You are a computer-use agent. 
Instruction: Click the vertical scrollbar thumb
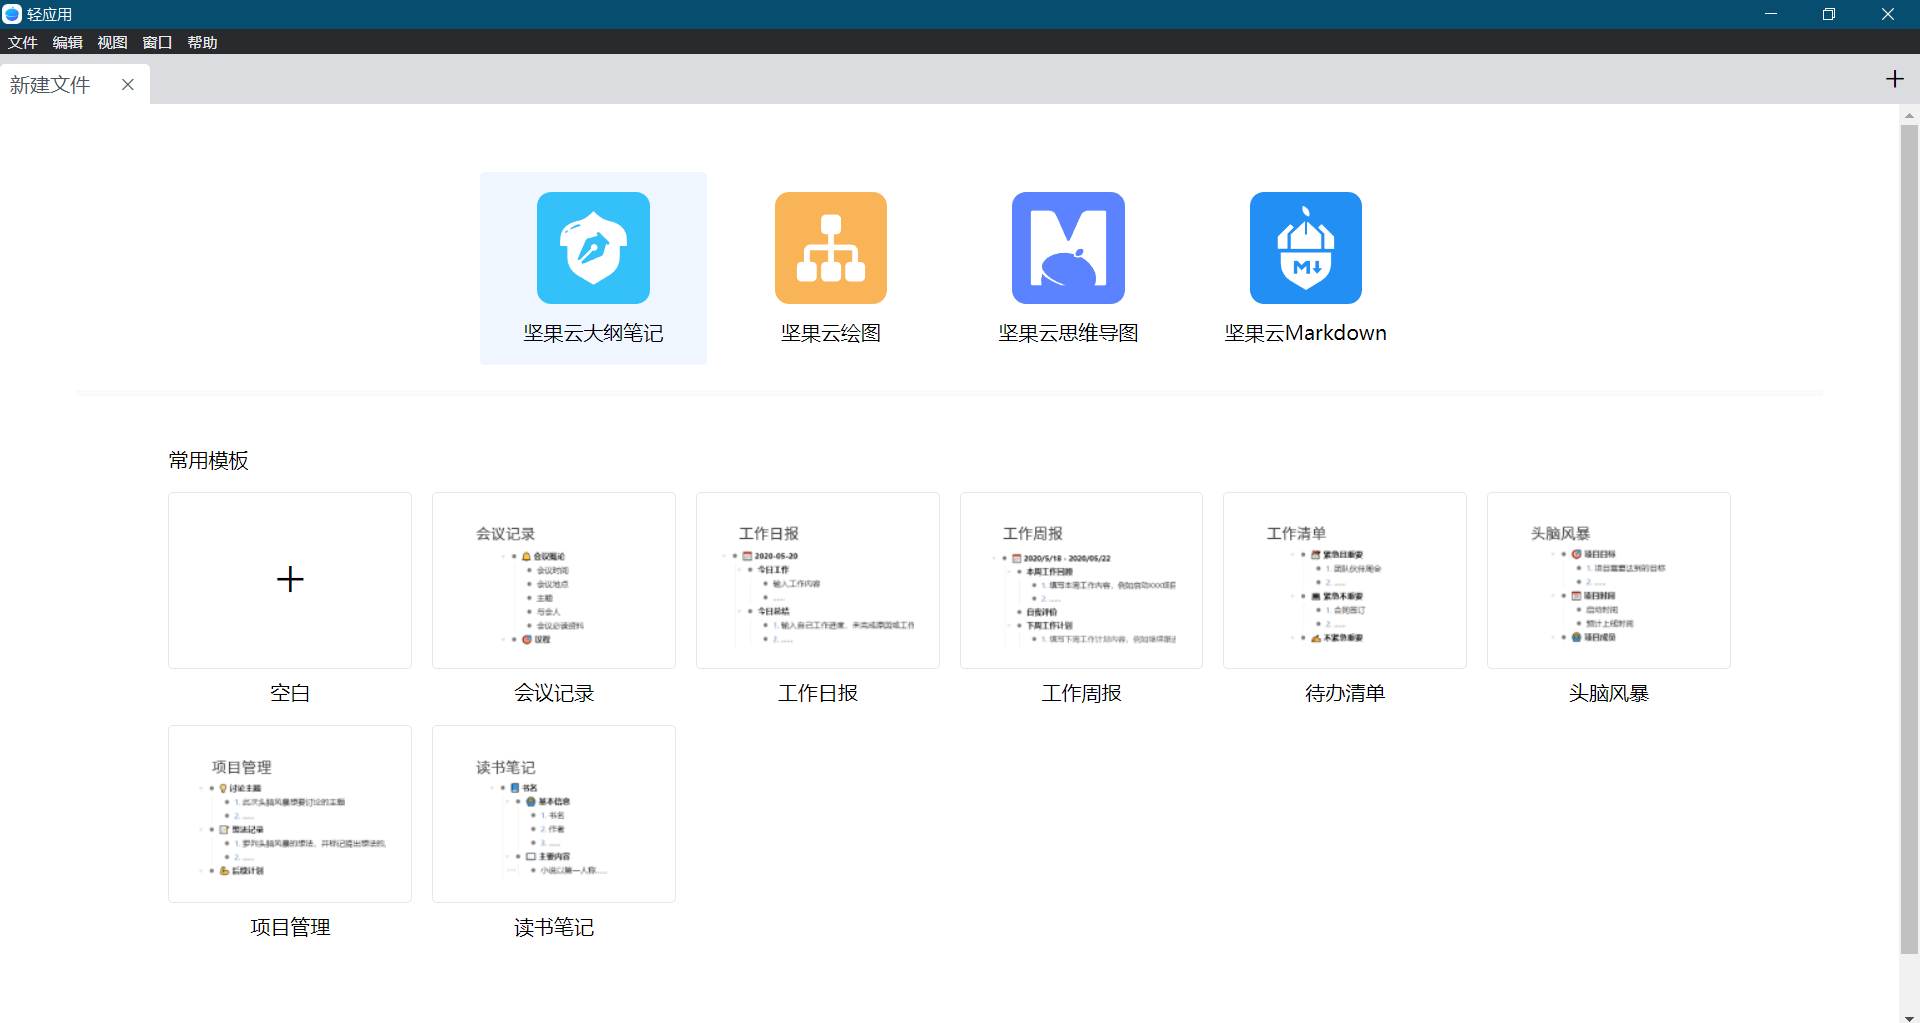(x=1909, y=540)
